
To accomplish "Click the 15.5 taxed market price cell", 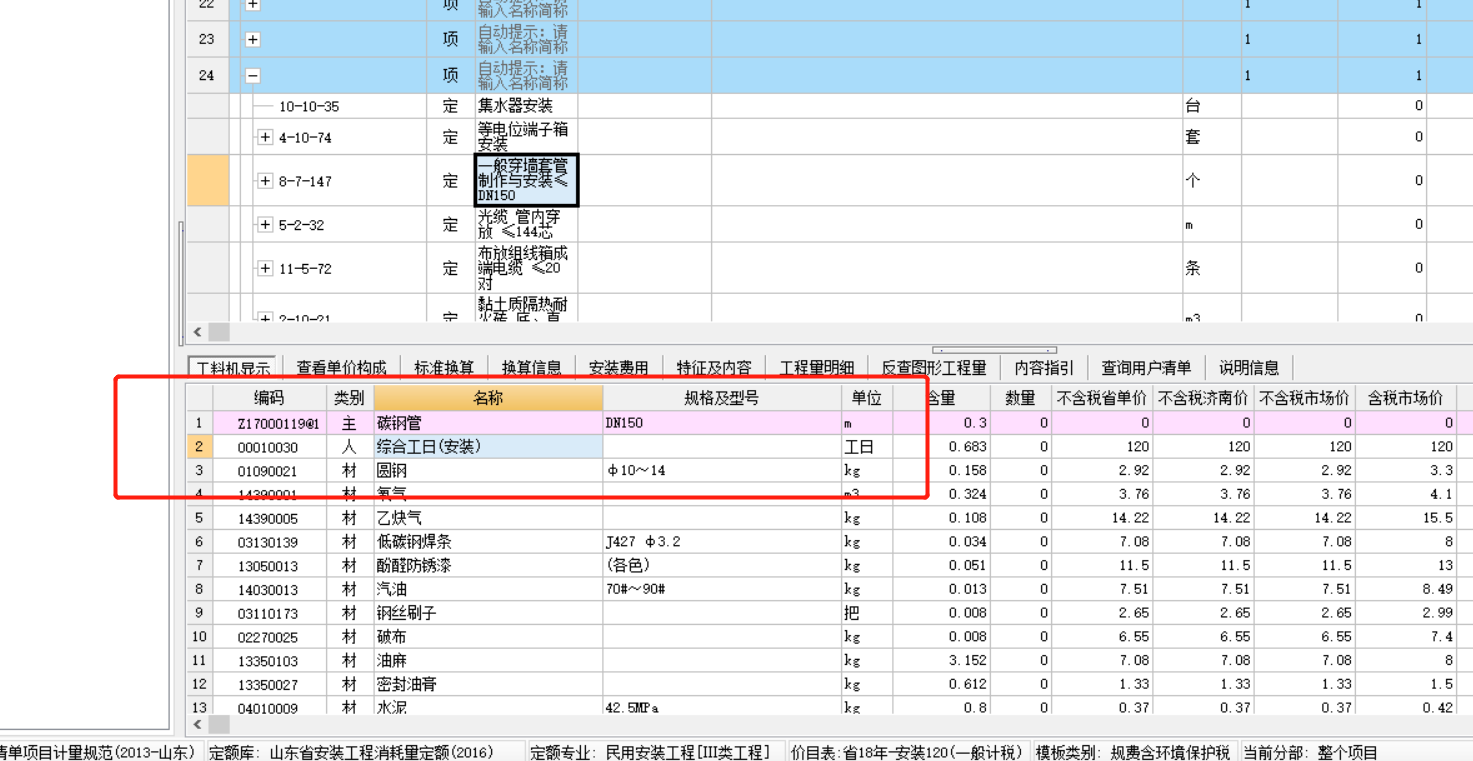I will click(1405, 518).
